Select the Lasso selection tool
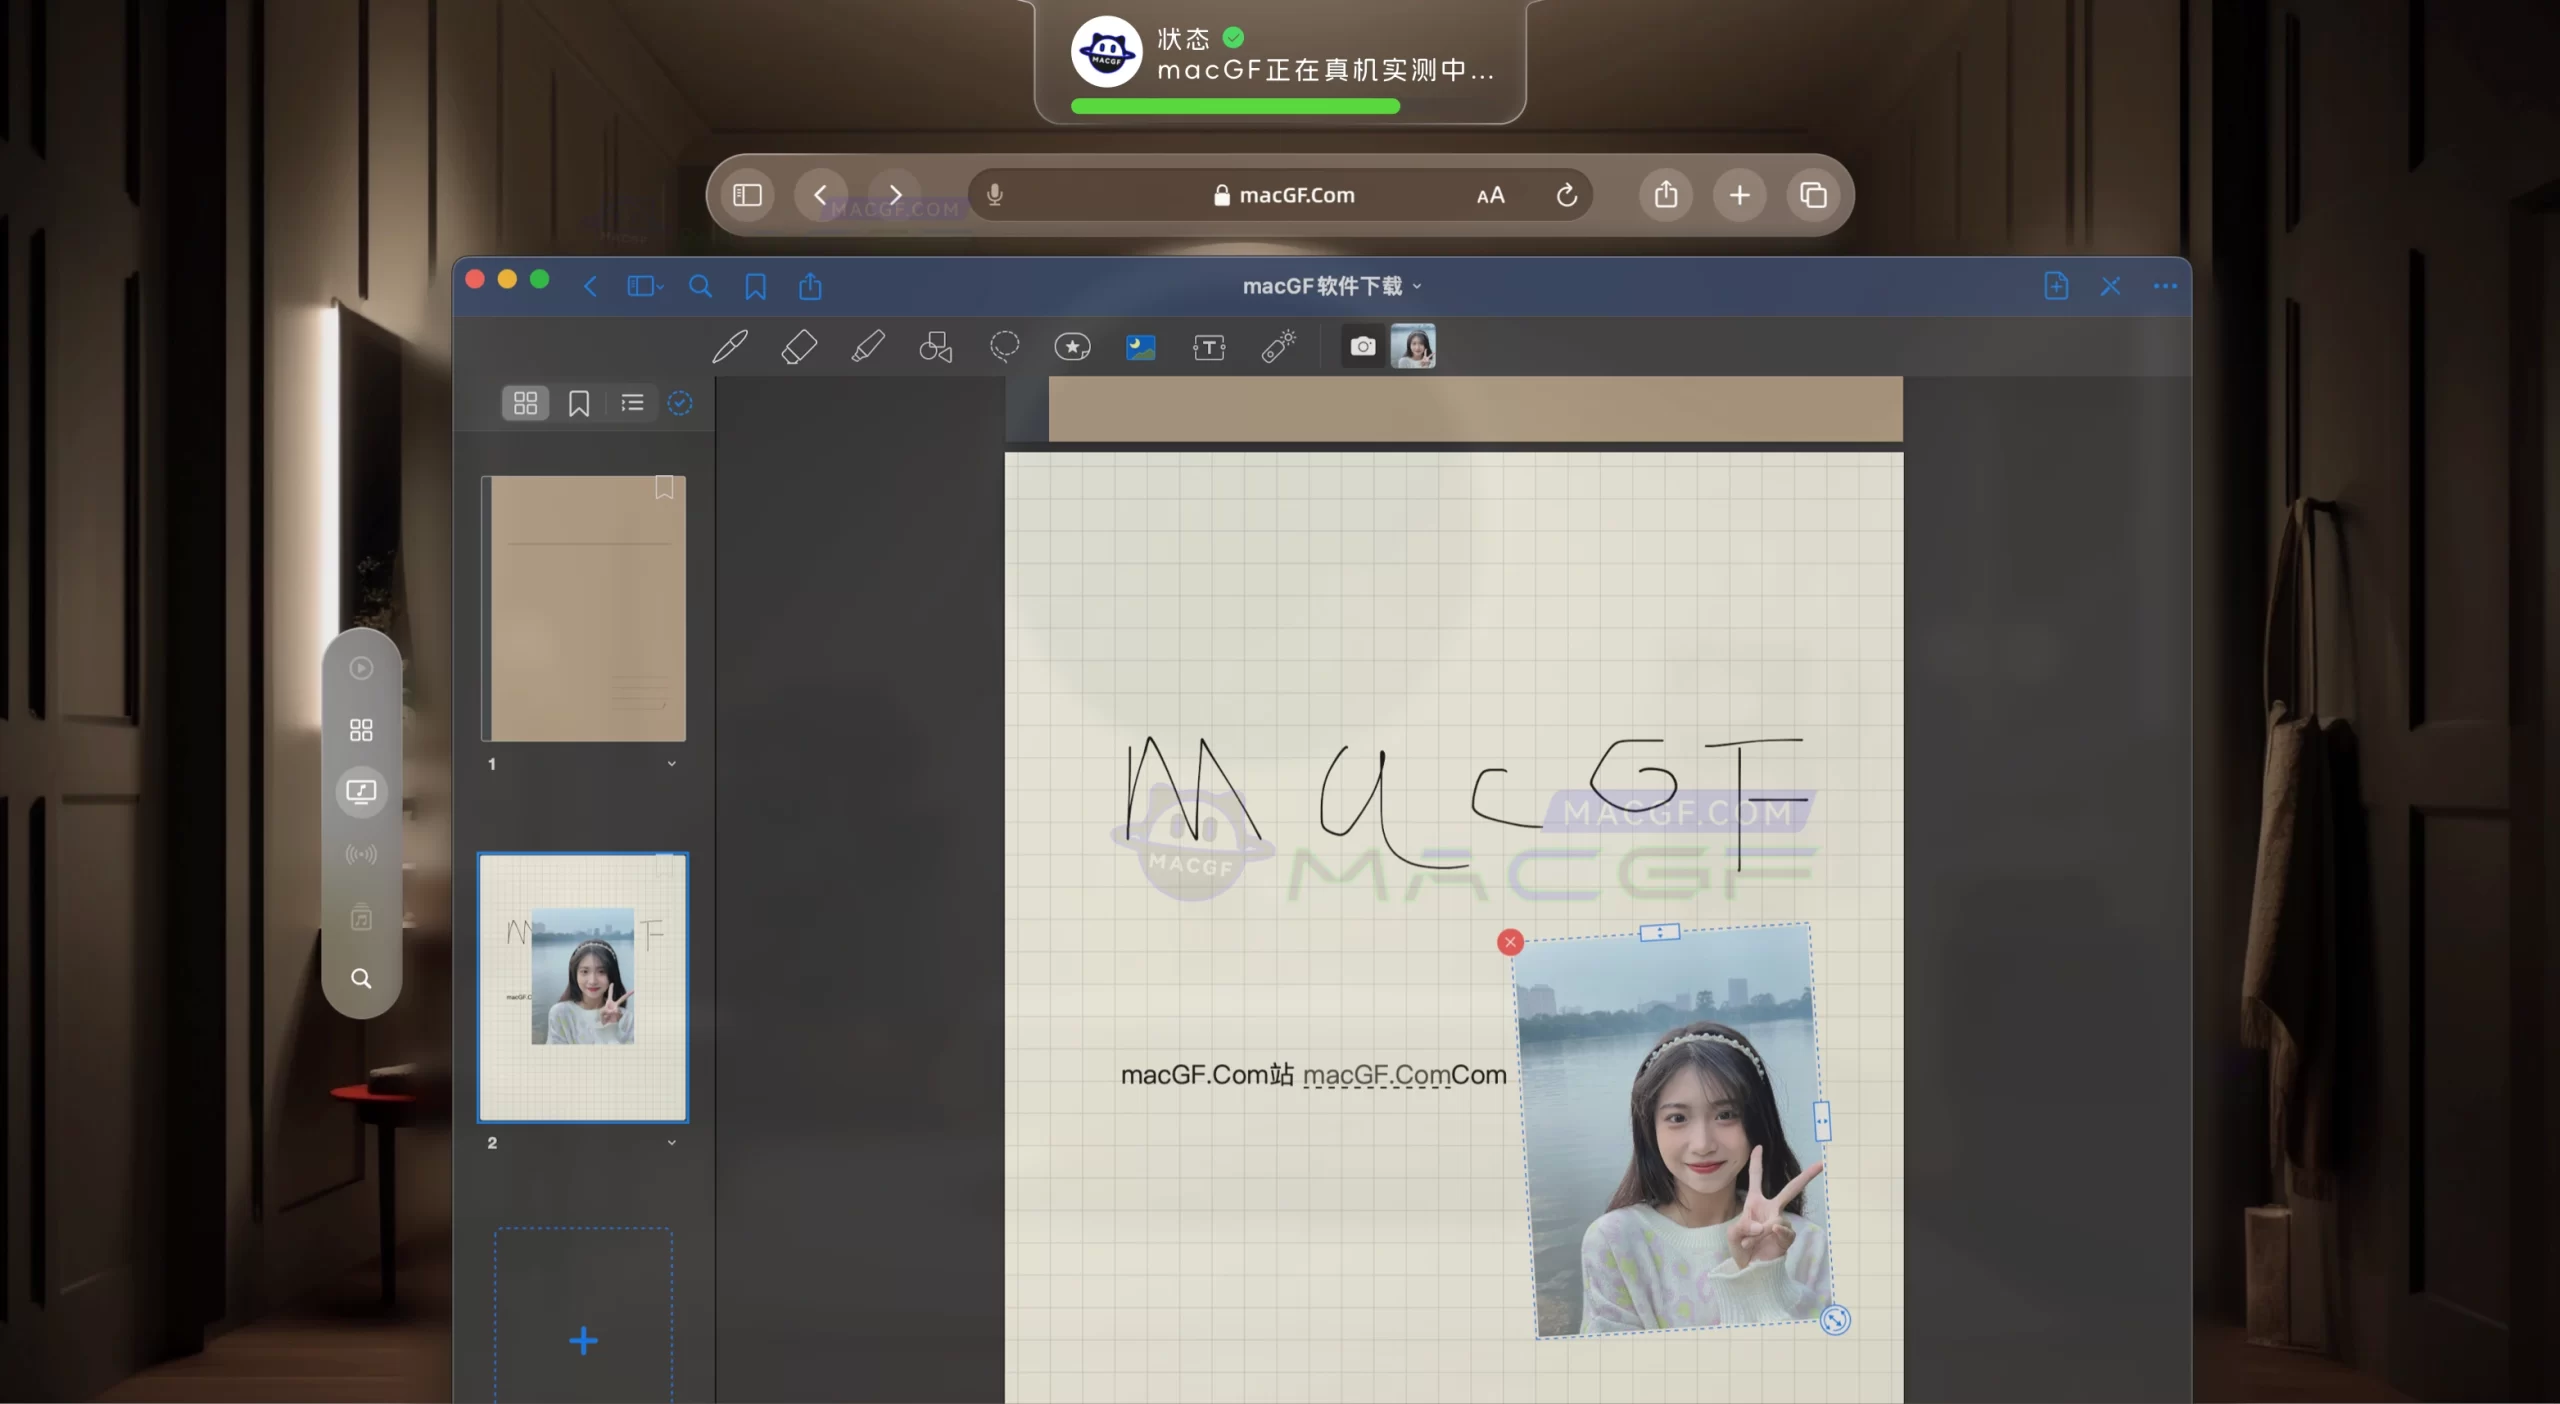This screenshot has height=1404, width=2560. (1004, 347)
